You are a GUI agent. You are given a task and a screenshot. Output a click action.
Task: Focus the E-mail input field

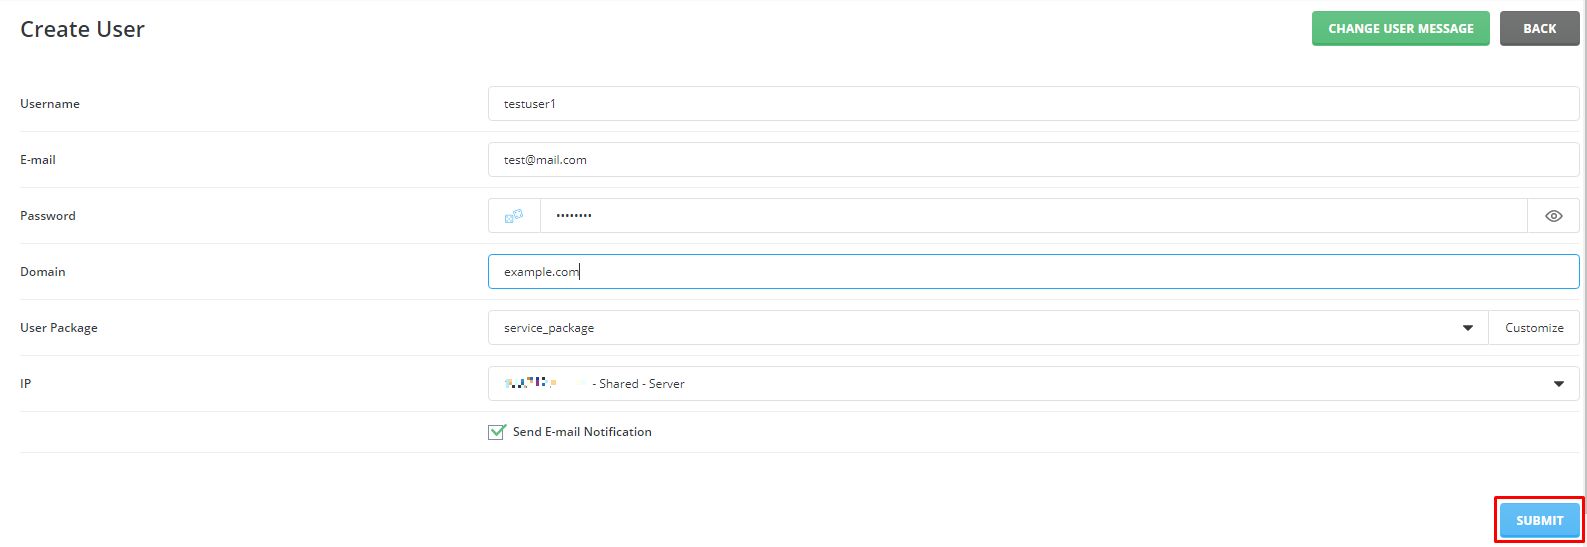pos(1033,160)
